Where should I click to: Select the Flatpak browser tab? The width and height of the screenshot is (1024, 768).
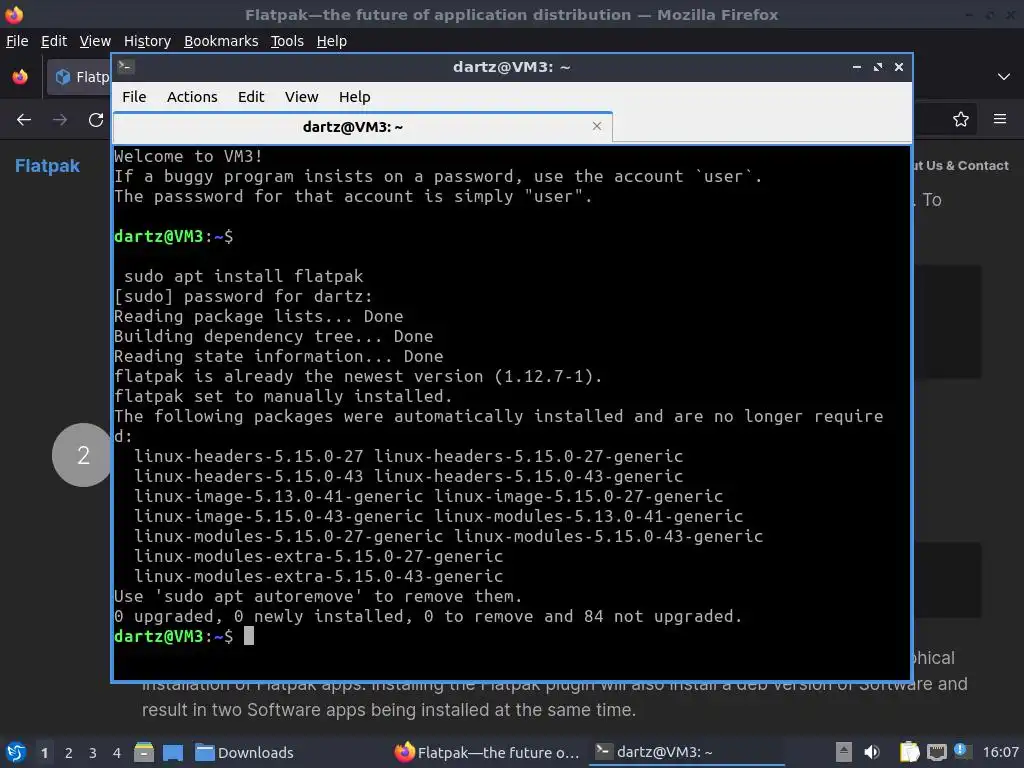point(78,77)
